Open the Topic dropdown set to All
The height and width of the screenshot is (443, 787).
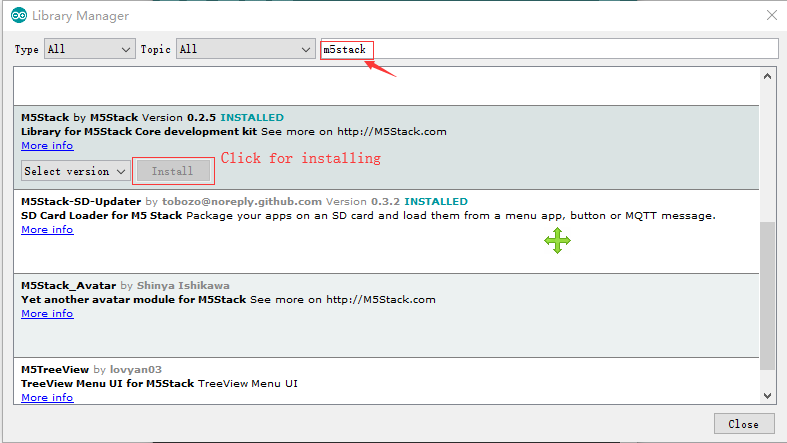click(x=245, y=49)
